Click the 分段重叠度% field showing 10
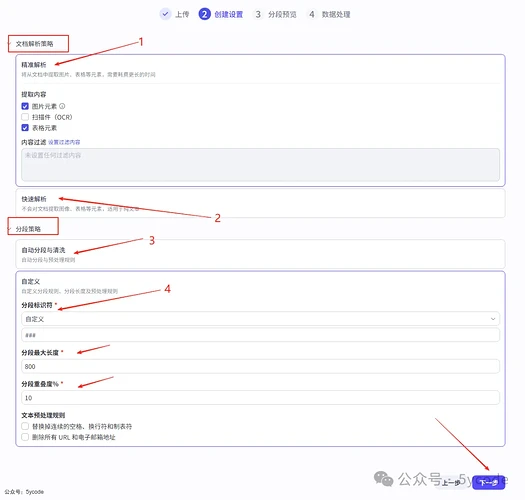The height and width of the screenshot is (500, 525). point(260,398)
